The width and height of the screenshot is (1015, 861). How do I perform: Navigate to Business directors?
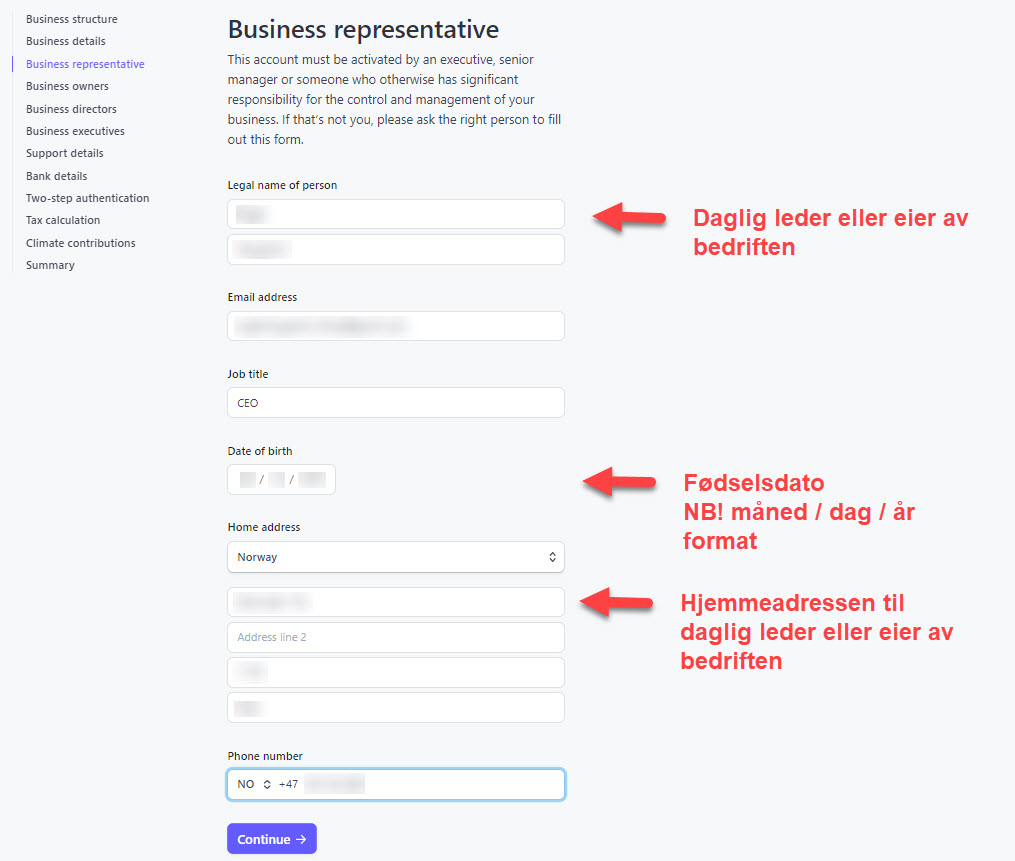(x=71, y=109)
